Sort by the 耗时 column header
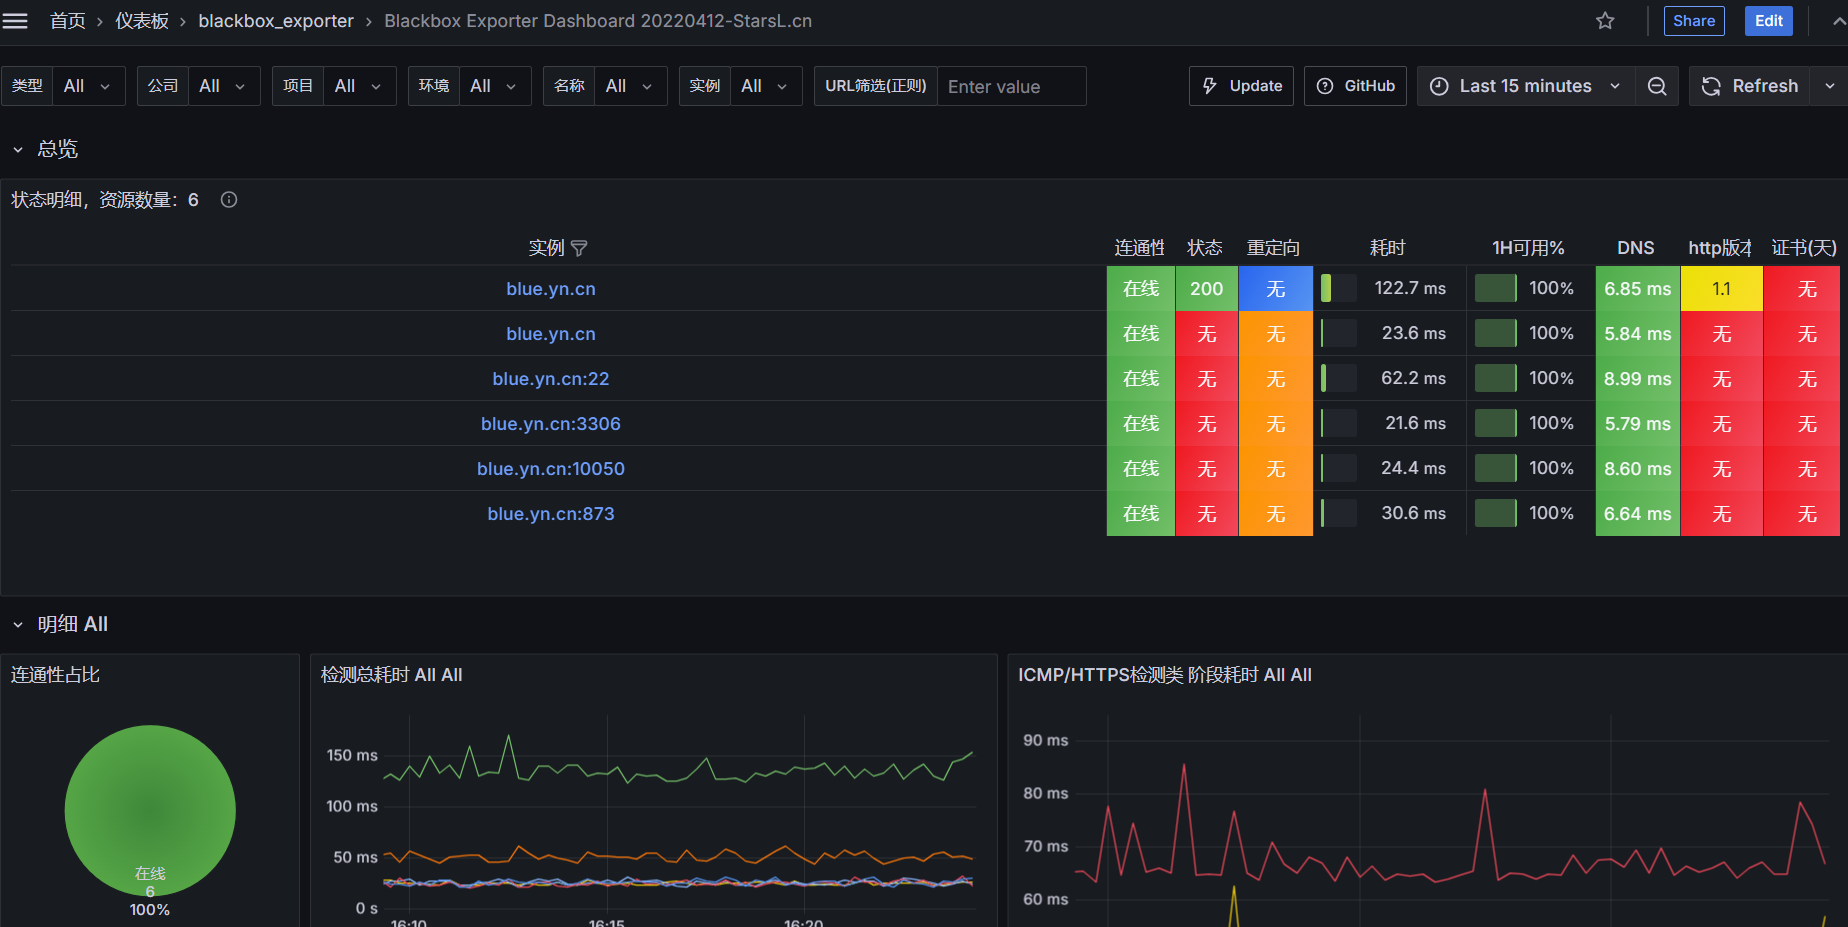 1388,248
